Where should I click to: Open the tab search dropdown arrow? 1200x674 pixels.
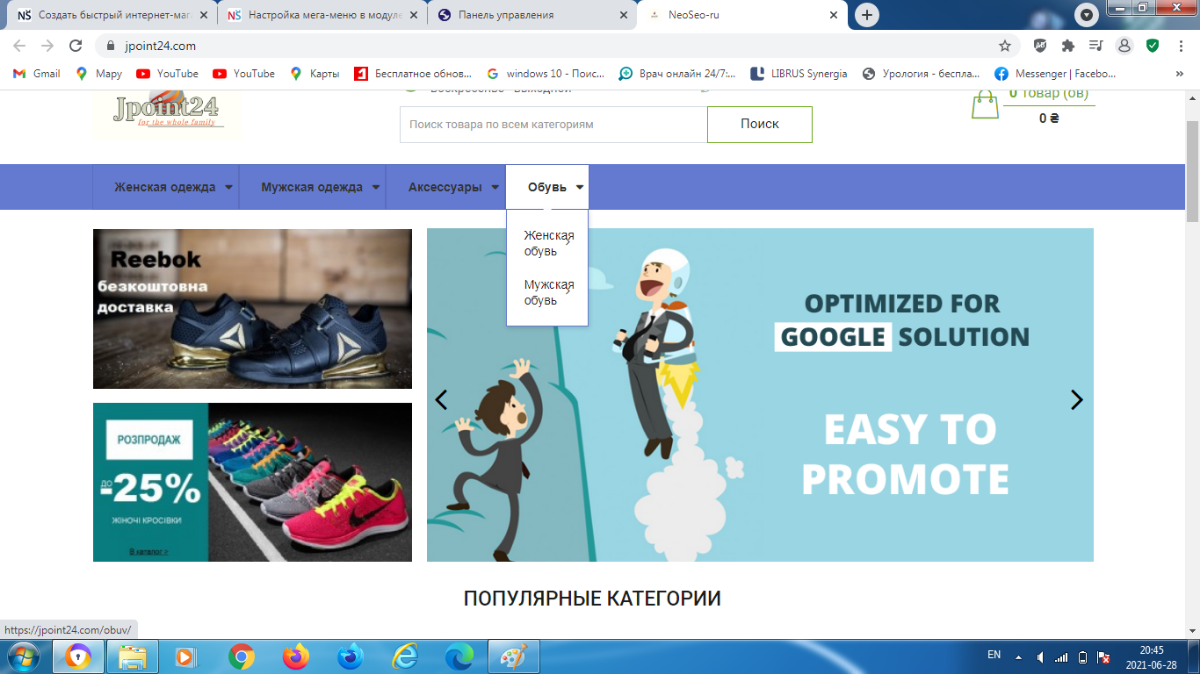coord(1087,15)
